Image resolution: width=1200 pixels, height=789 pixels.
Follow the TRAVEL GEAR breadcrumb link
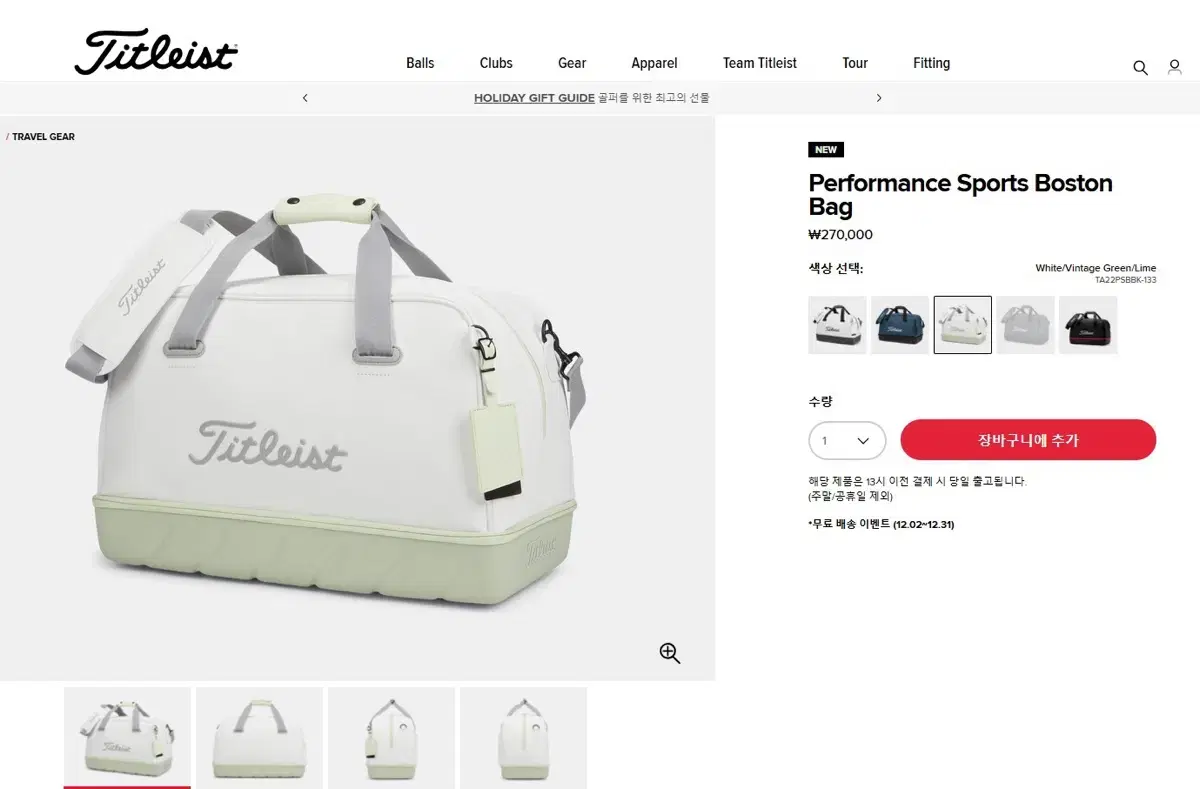click(43, 137)
